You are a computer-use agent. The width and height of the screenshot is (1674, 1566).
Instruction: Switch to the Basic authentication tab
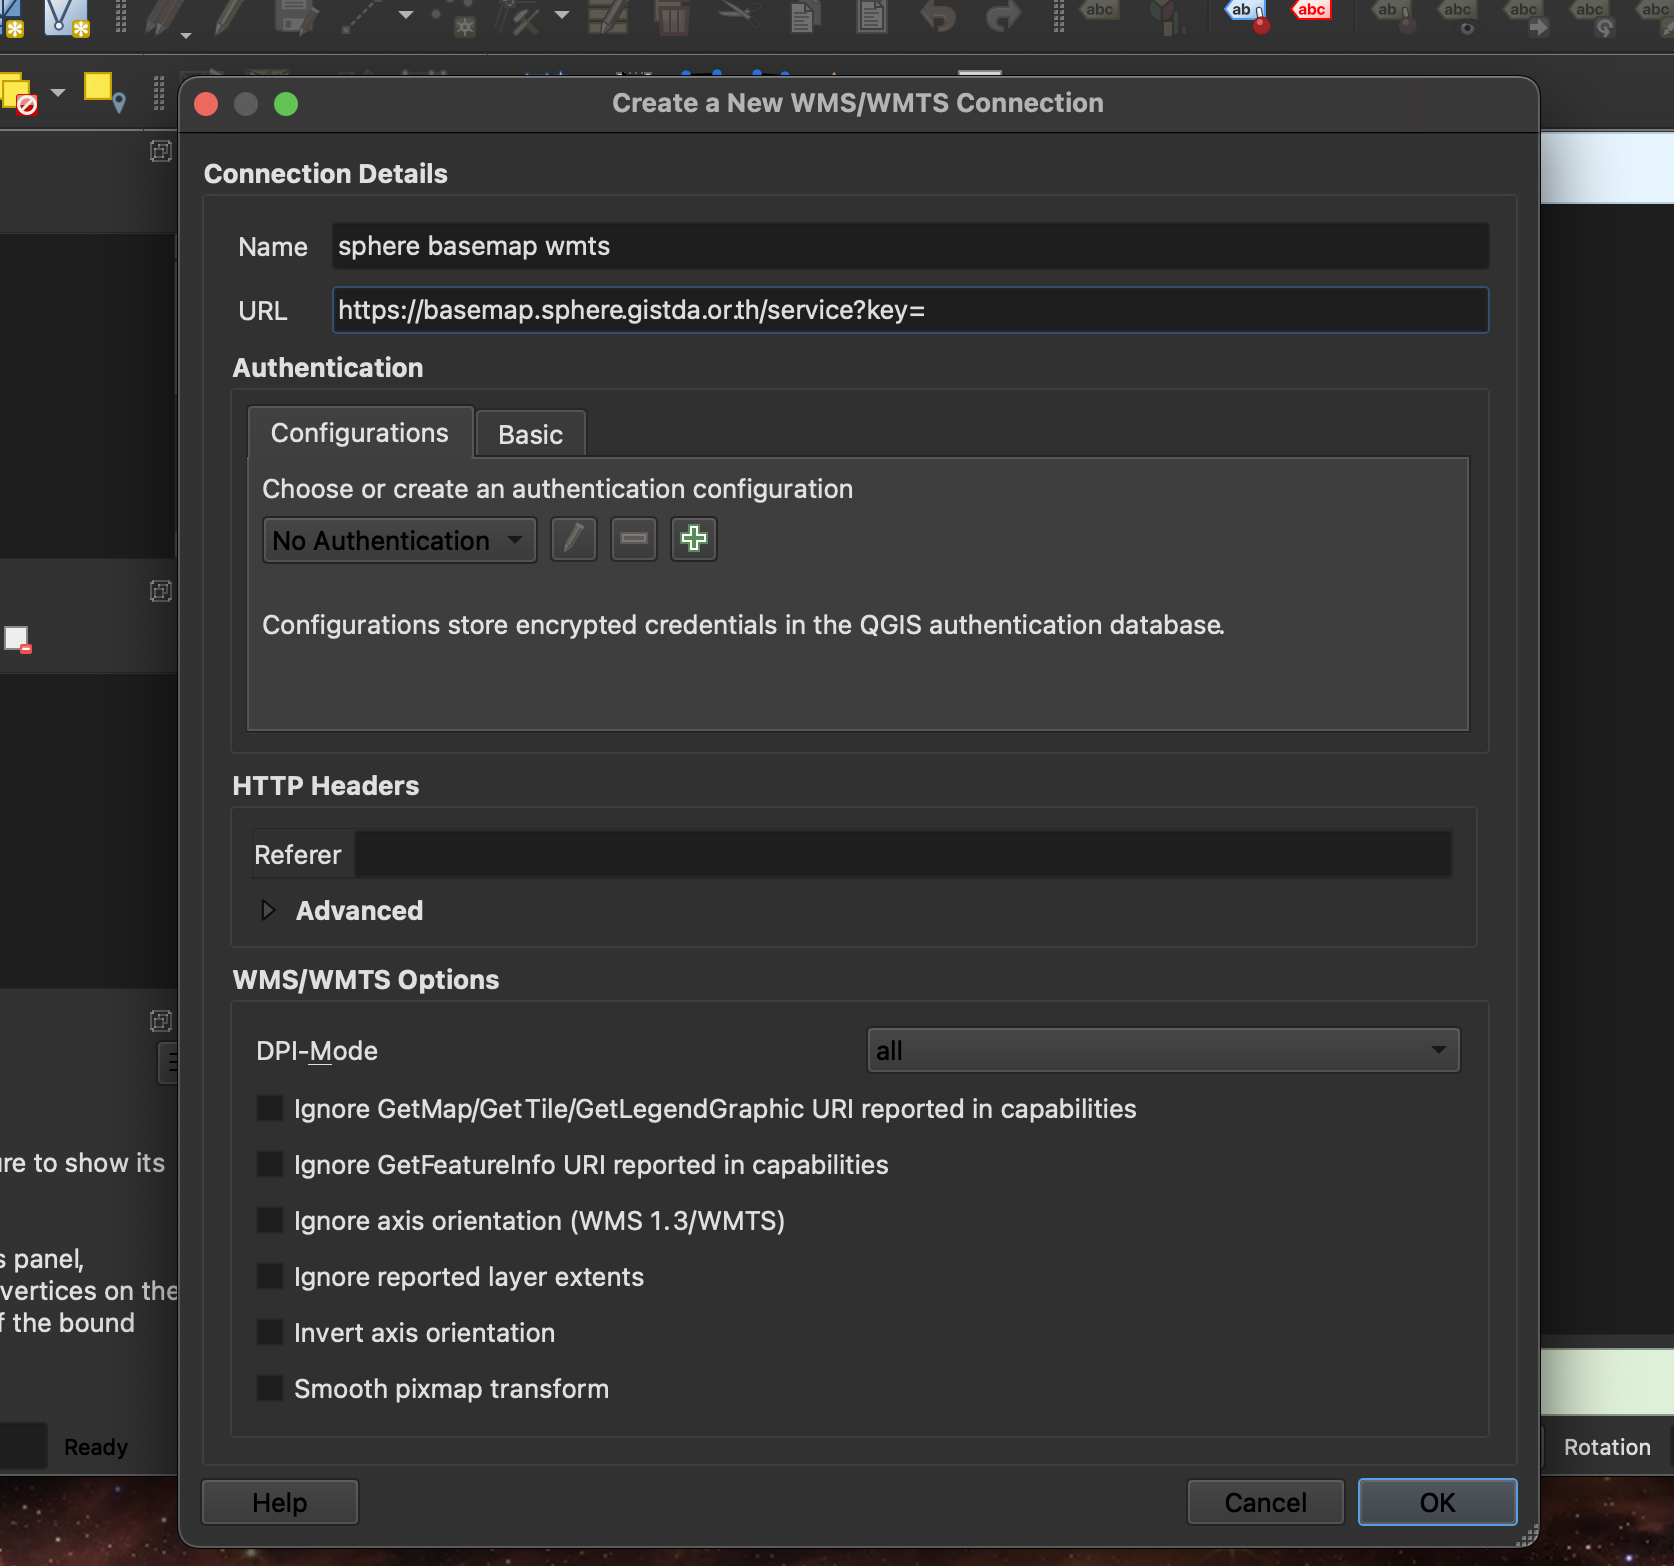click(x=530, y=433)
